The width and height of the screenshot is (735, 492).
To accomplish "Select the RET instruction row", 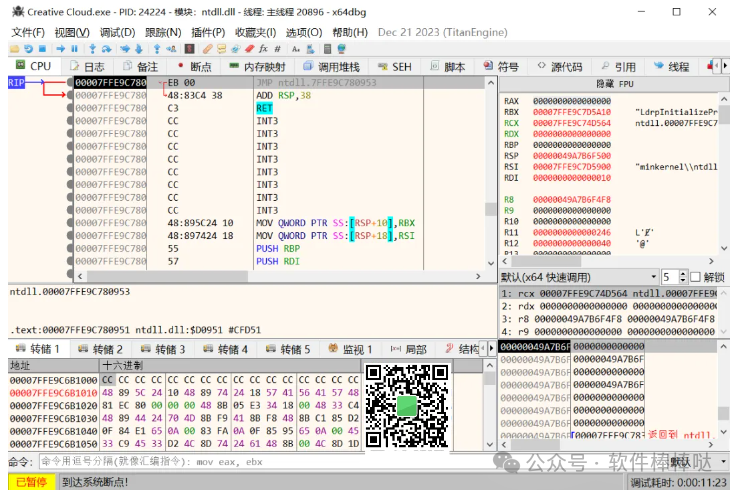I will coord(279,108).
